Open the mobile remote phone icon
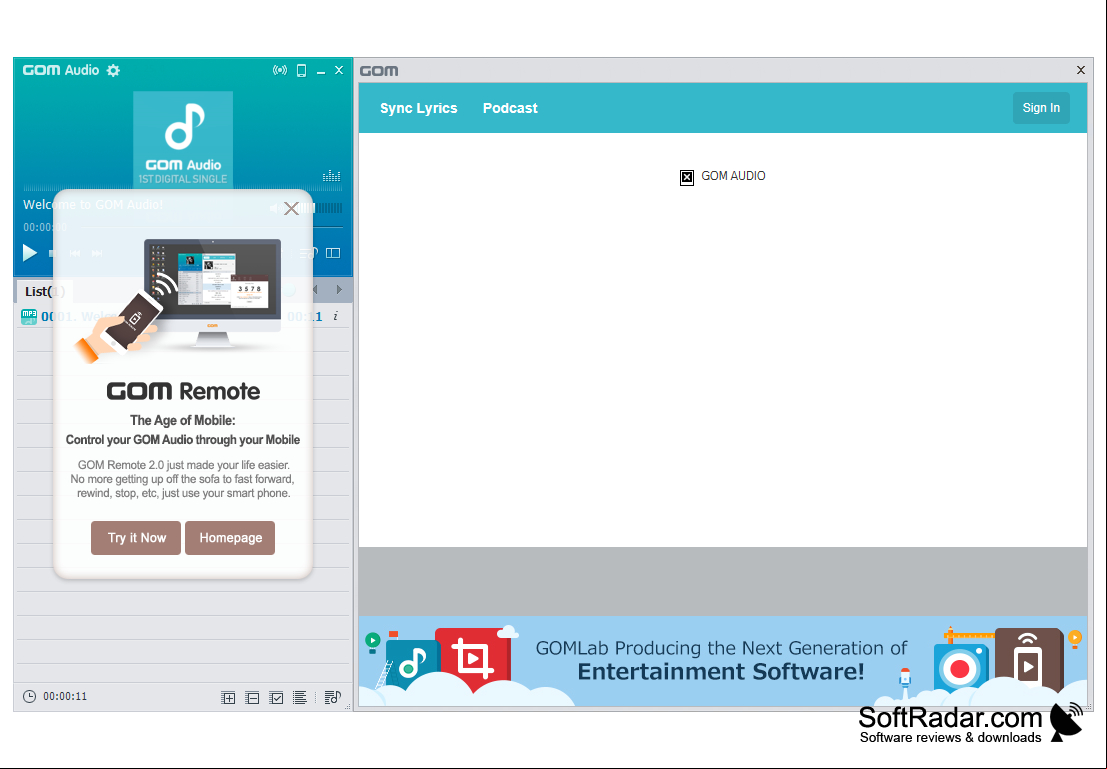The height and width of the screenshot is (769, 1107). [301, 70]
